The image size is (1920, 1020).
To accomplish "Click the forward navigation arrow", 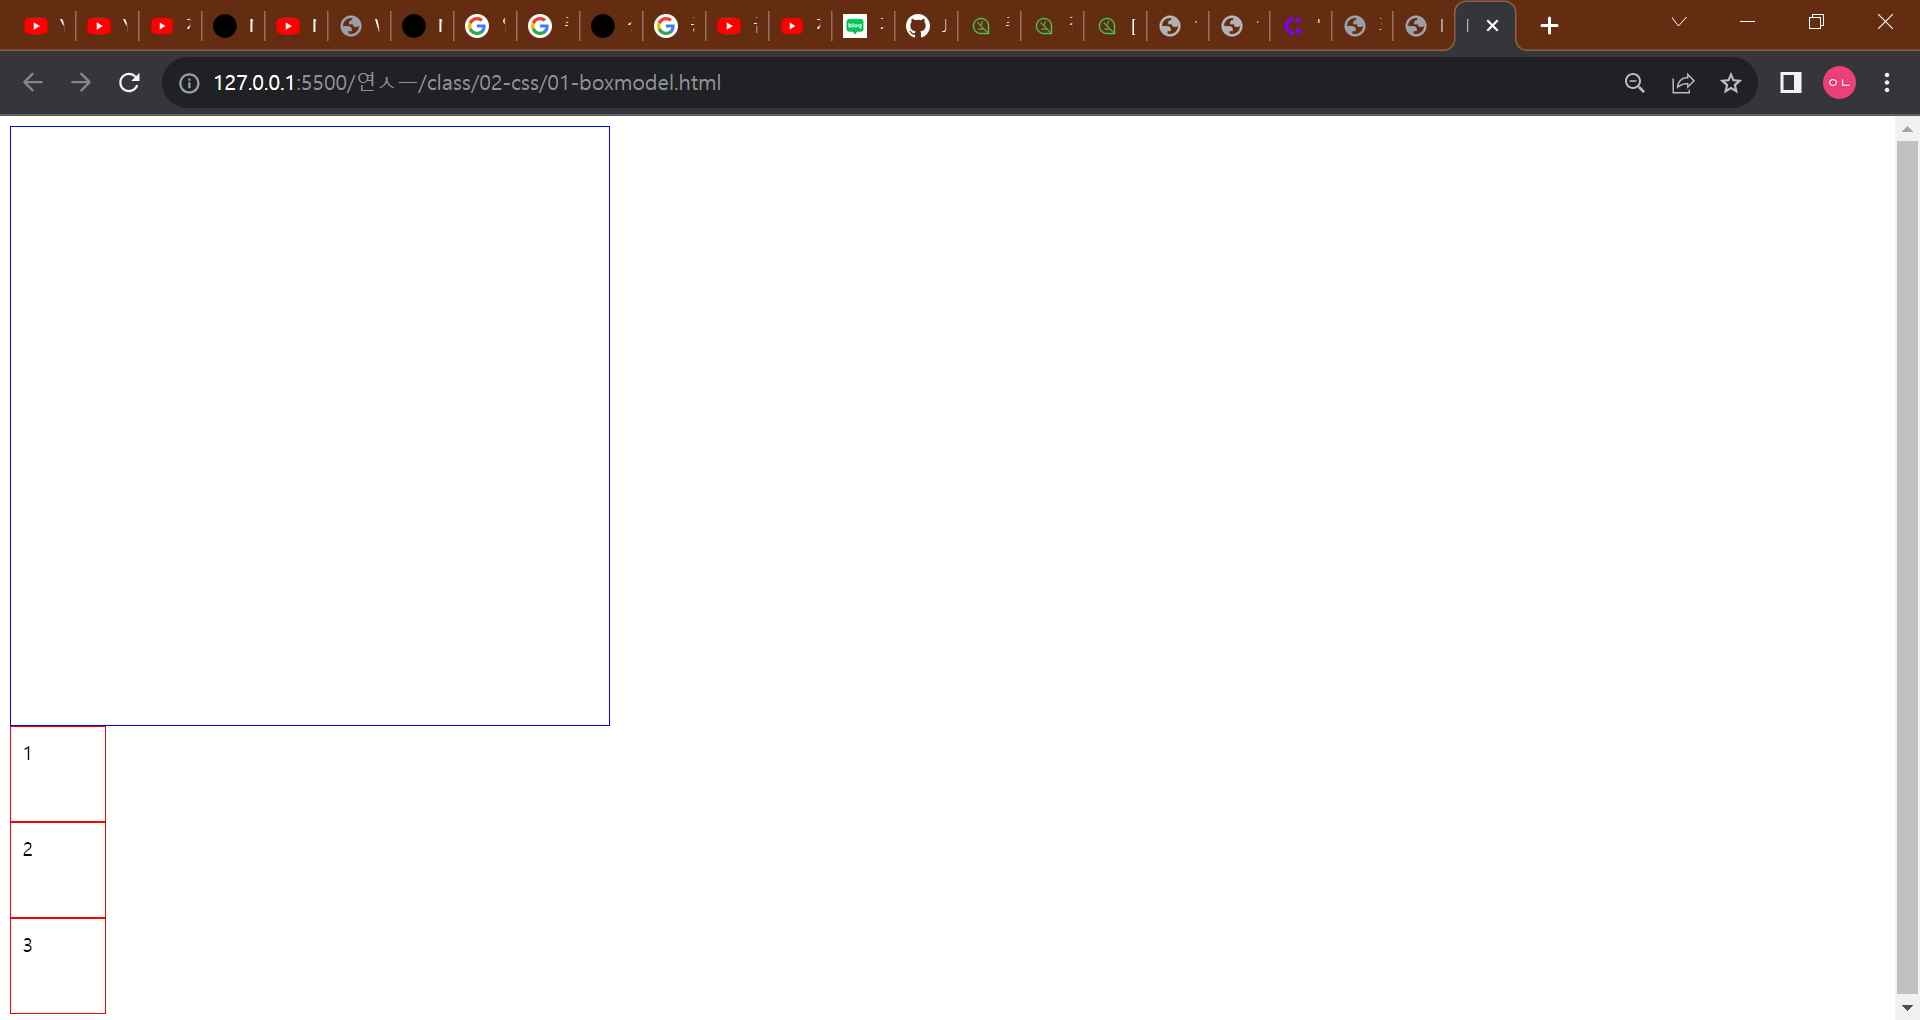I will 81,83.
